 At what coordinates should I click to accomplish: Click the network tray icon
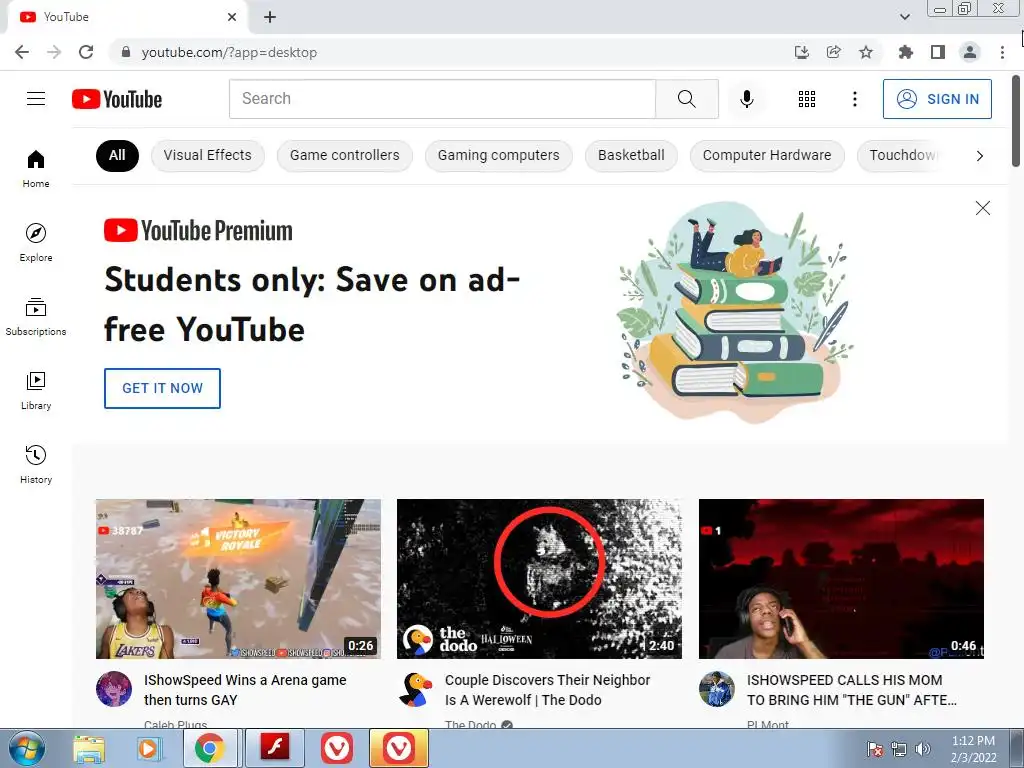pyautogui.click(x=899, y=748)
